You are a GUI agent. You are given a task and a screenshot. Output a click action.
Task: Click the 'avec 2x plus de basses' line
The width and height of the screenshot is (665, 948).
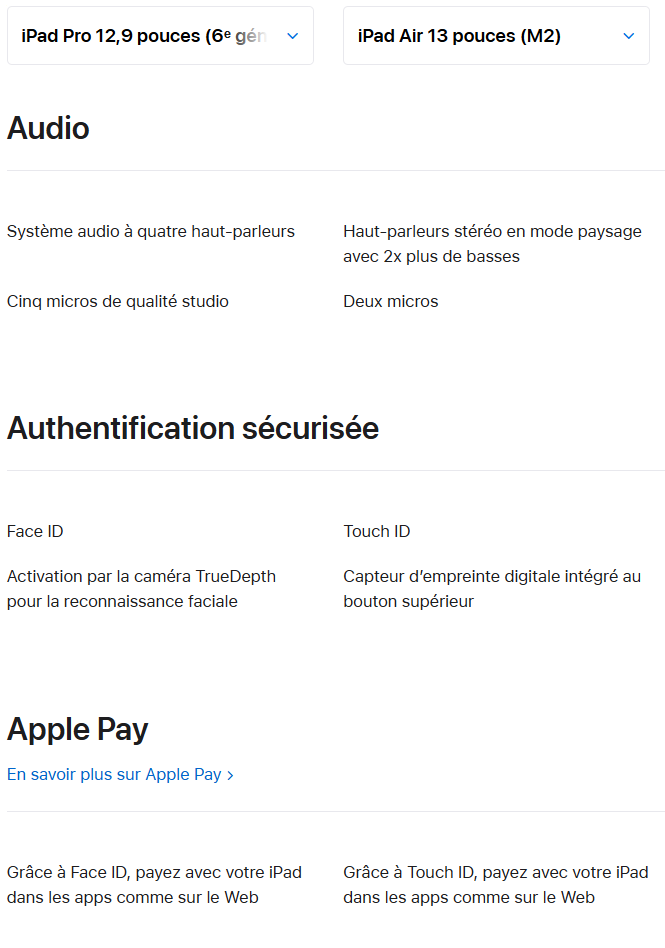[x=431, y=256]
